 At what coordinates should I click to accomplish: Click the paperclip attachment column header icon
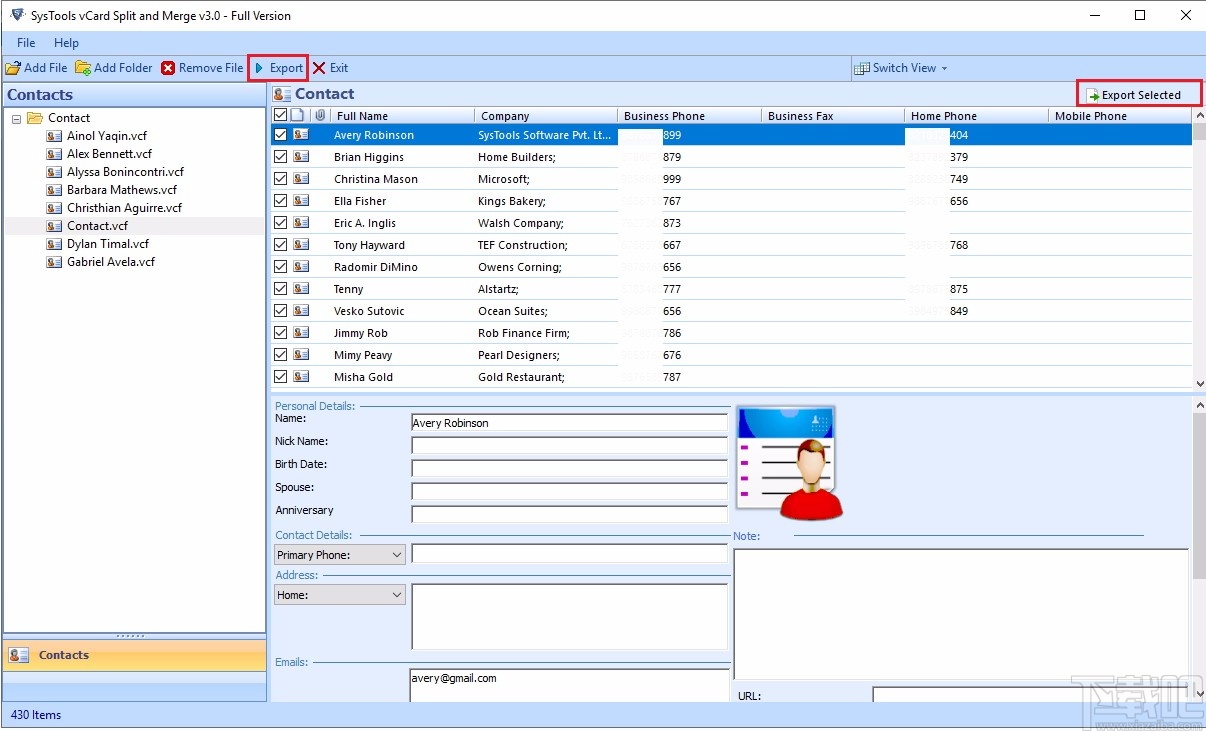click(319, 114)
